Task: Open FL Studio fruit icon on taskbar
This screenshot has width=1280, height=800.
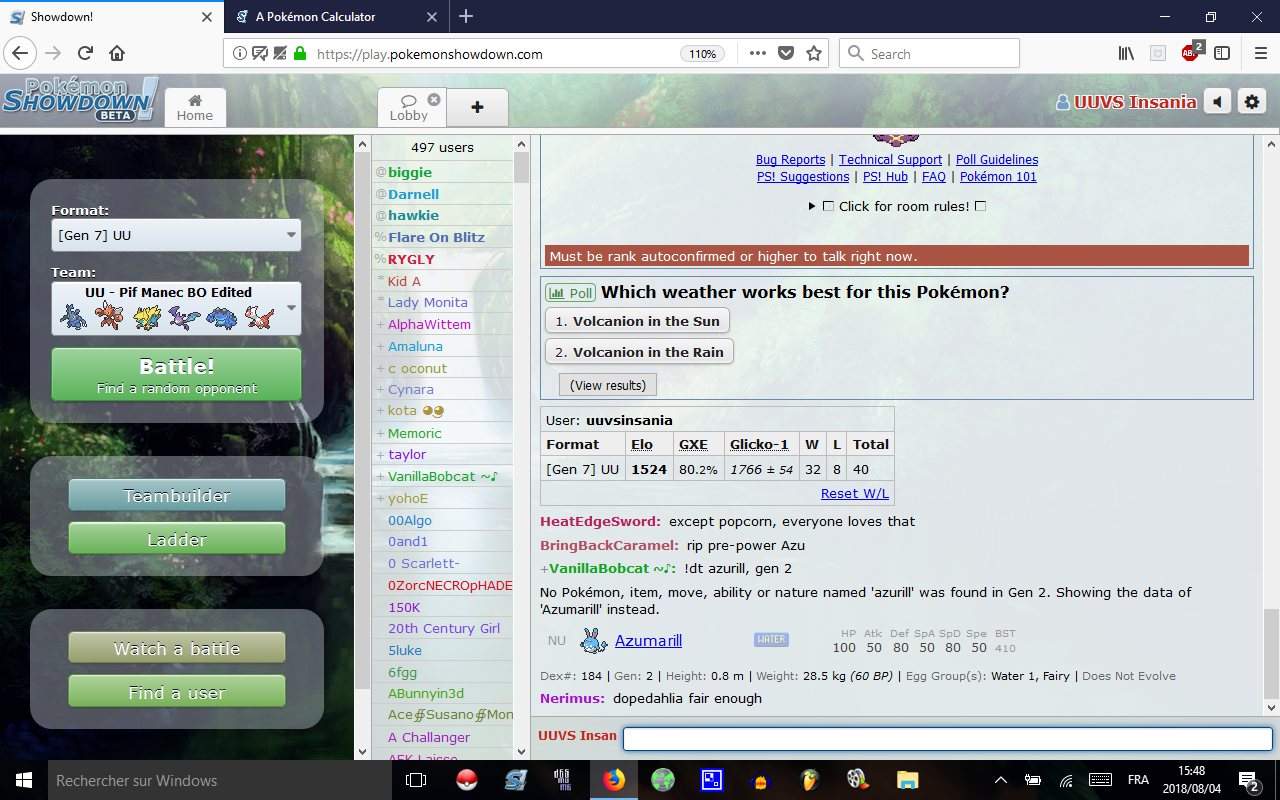Action: pos(809,780)
